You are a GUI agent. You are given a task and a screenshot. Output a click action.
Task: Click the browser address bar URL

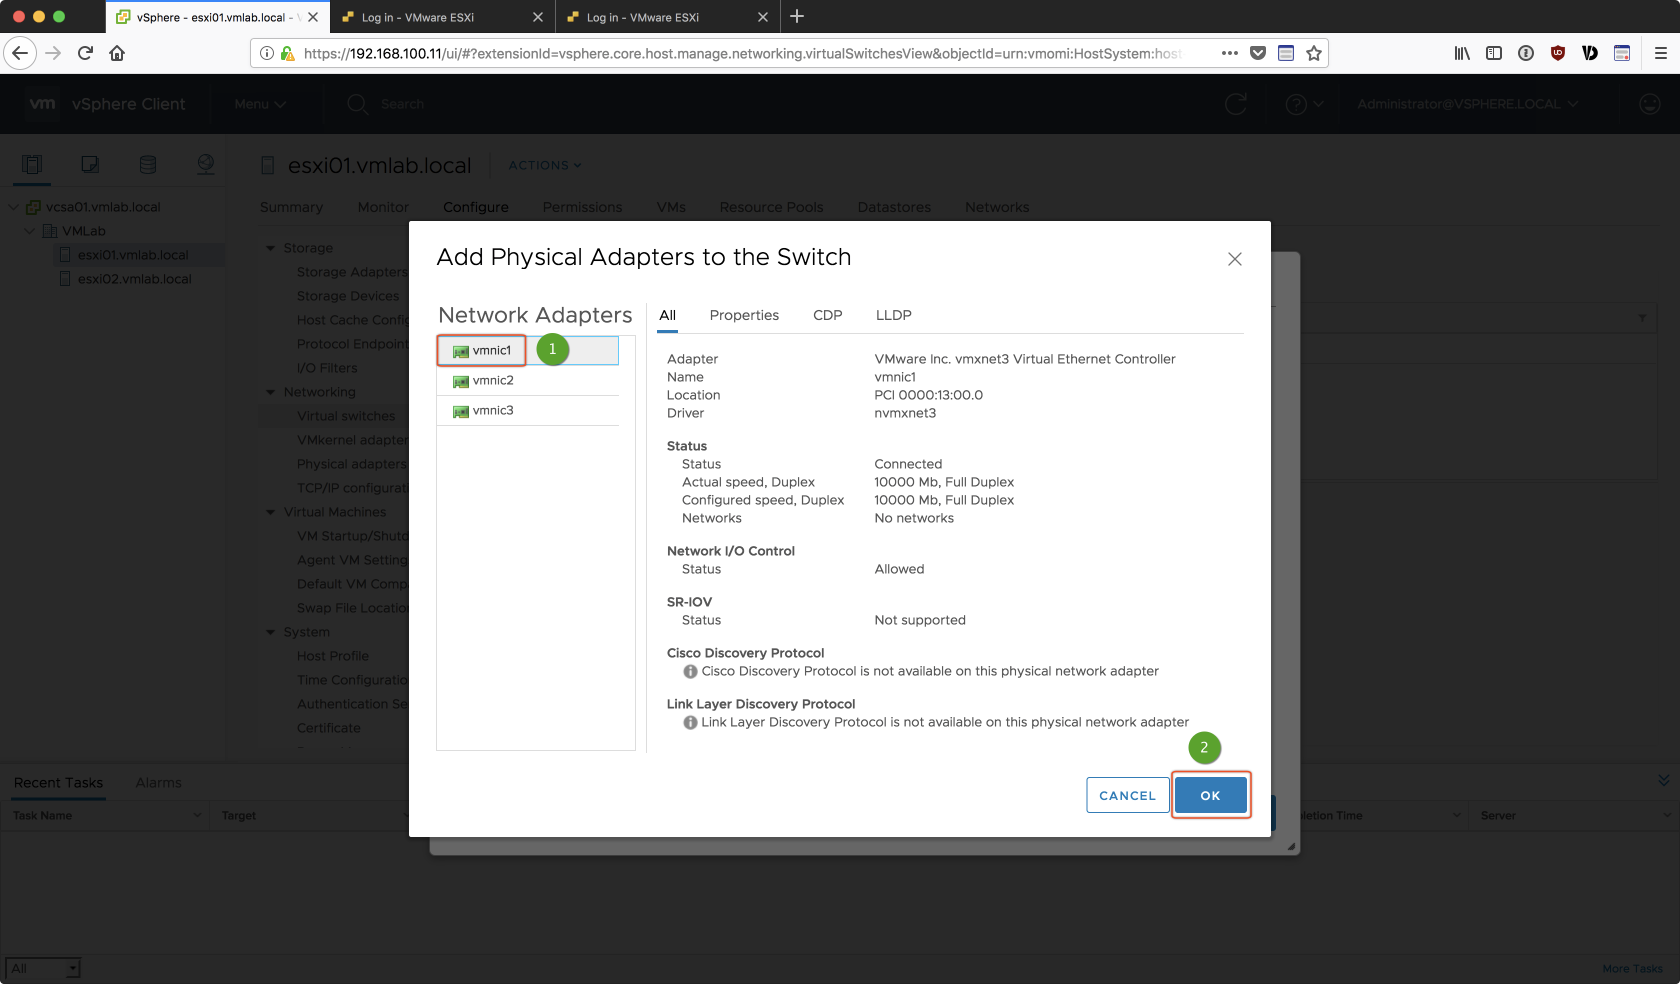pos(740,53)
